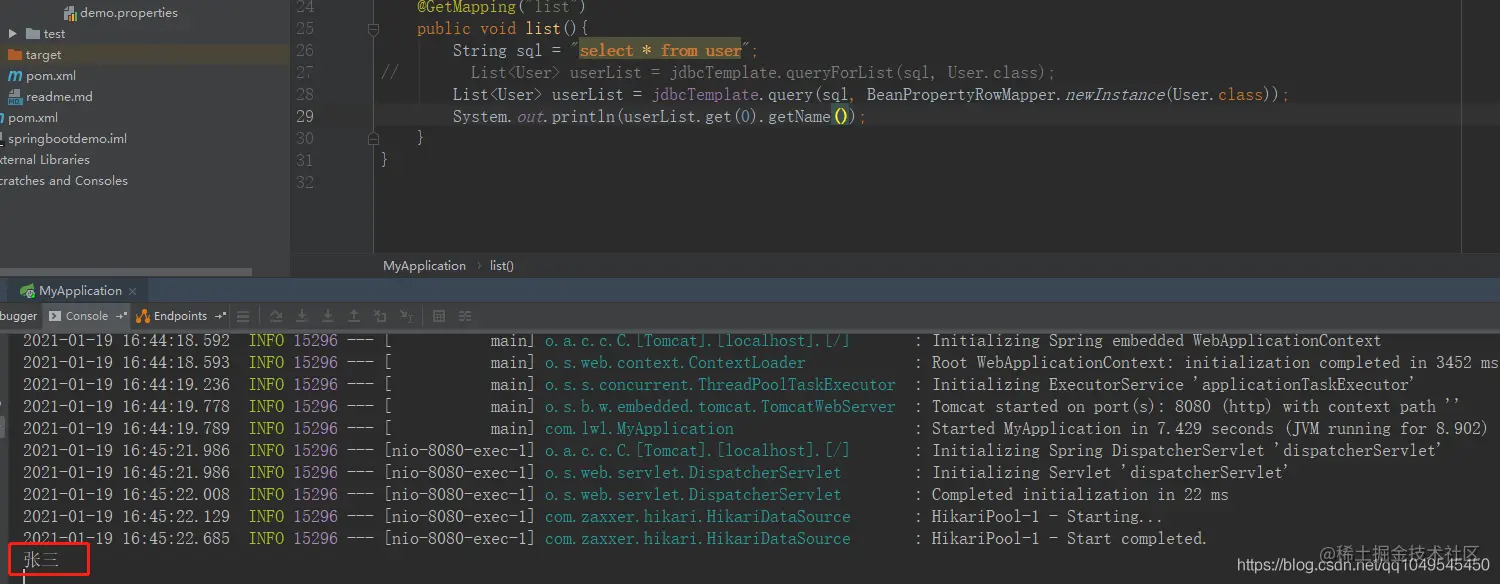Click the Run to Cursor icon
Viewport: 1500px width, 584px height.
point(407,316)
